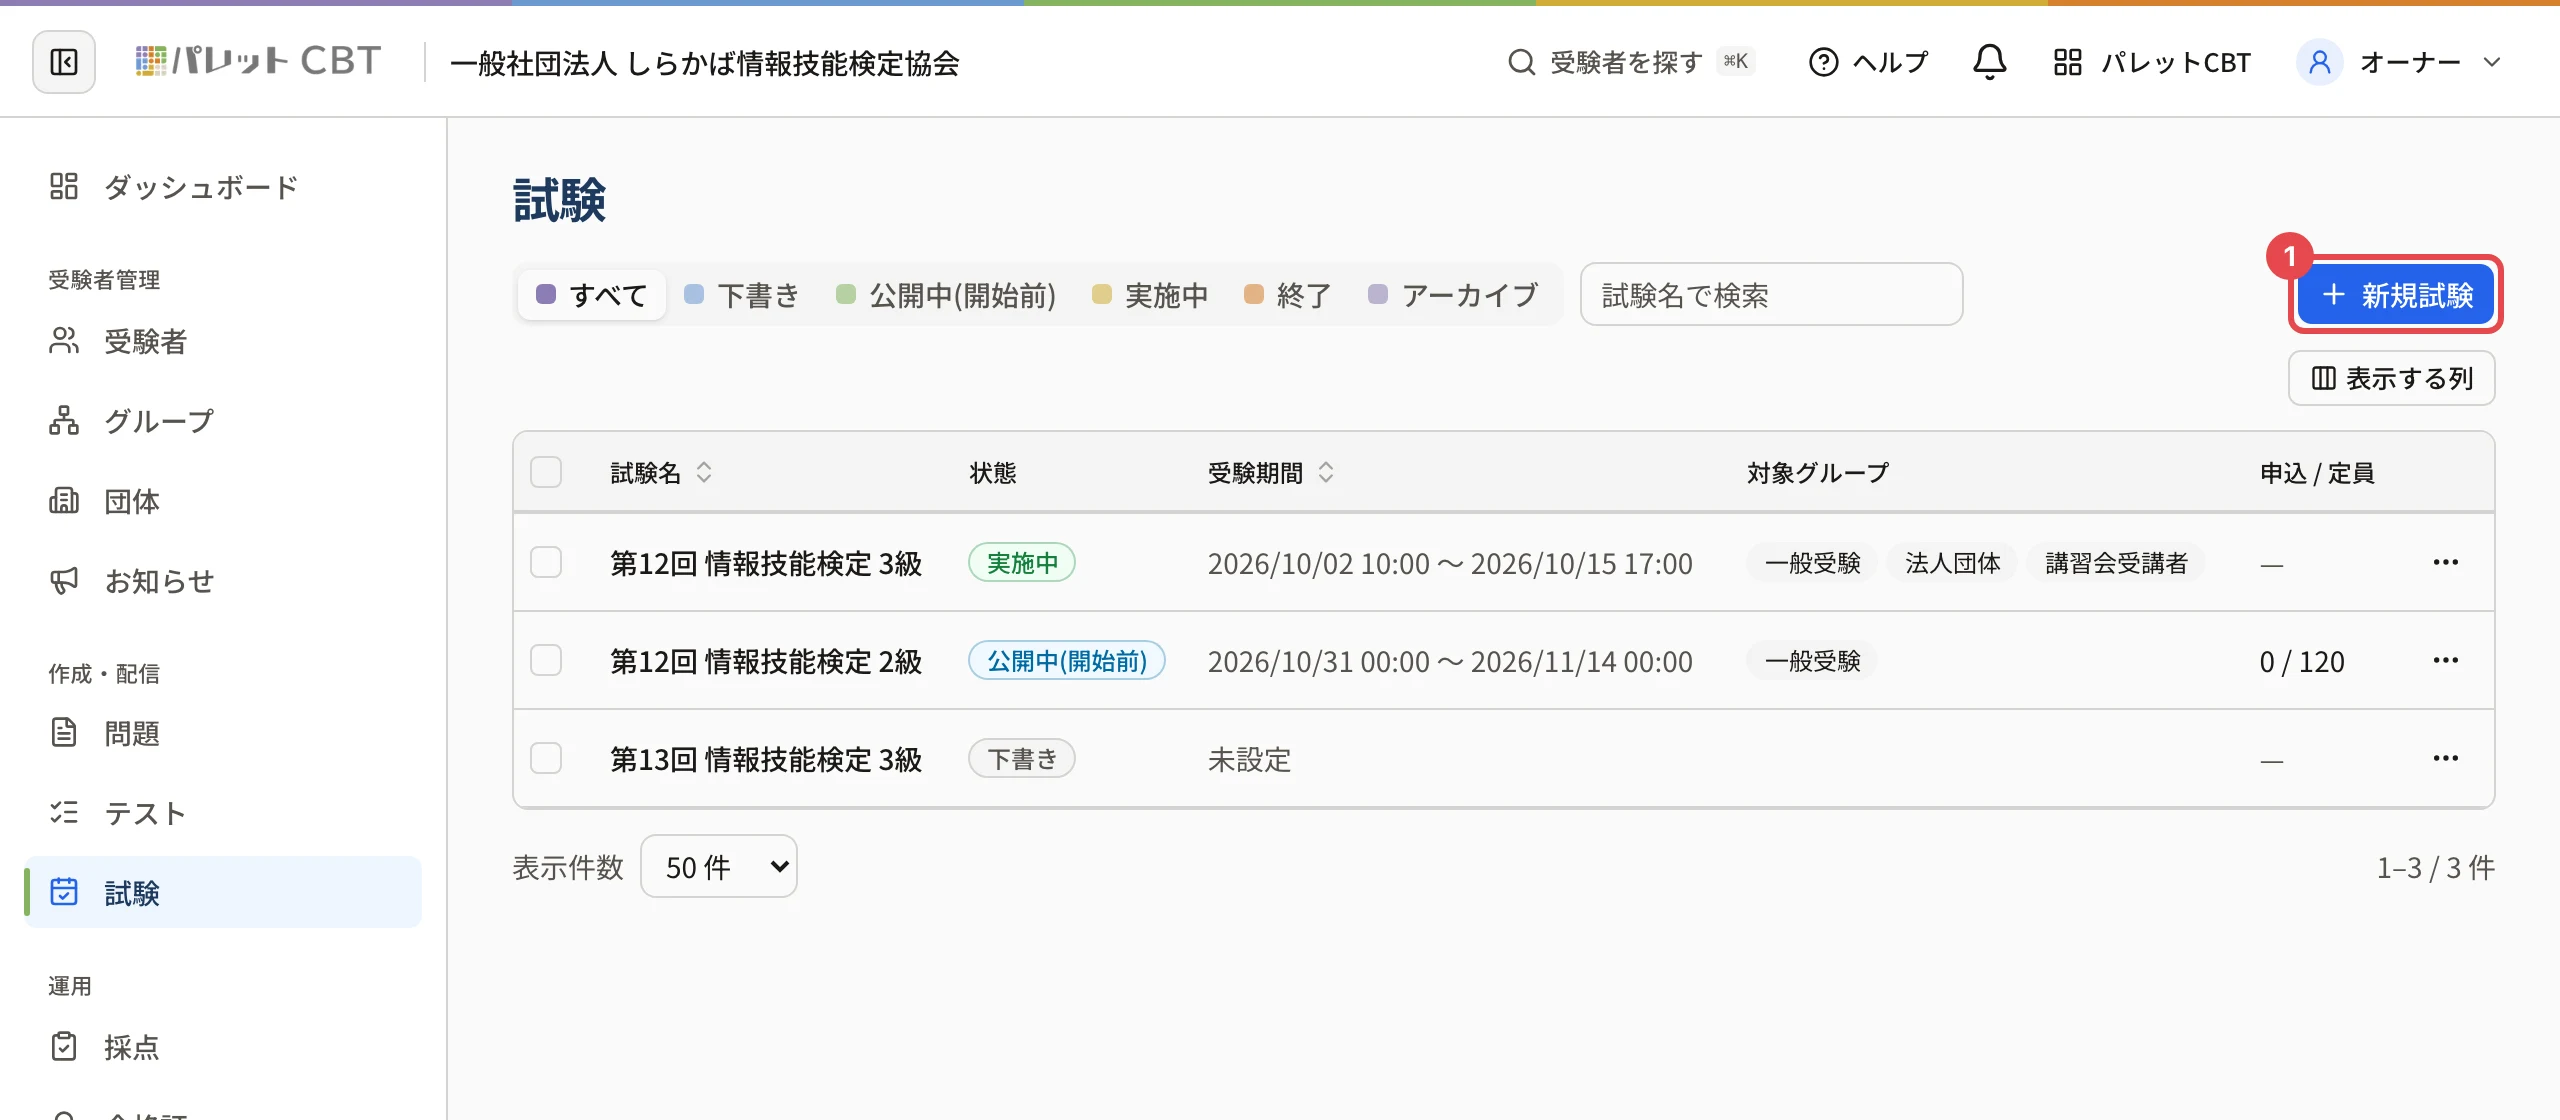Open お知らせ in the sidebar
The image size is (2560, 1120).
pyautogui.click(x=223, y=581)
